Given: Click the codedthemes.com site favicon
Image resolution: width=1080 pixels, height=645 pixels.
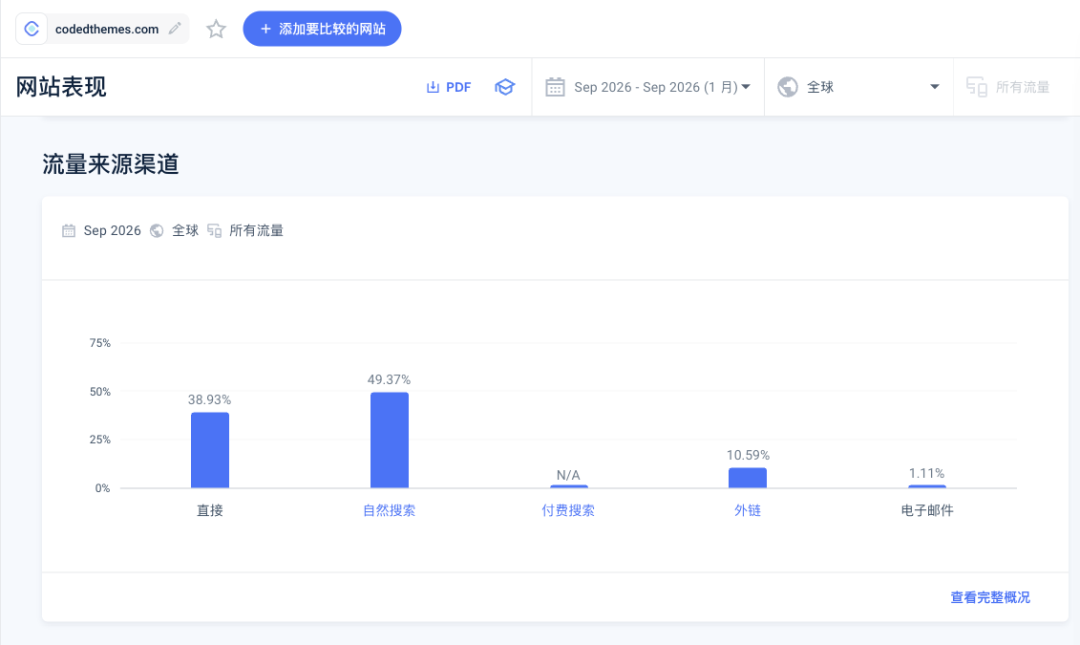Looking at the screenshot, I should click(31, 29).
